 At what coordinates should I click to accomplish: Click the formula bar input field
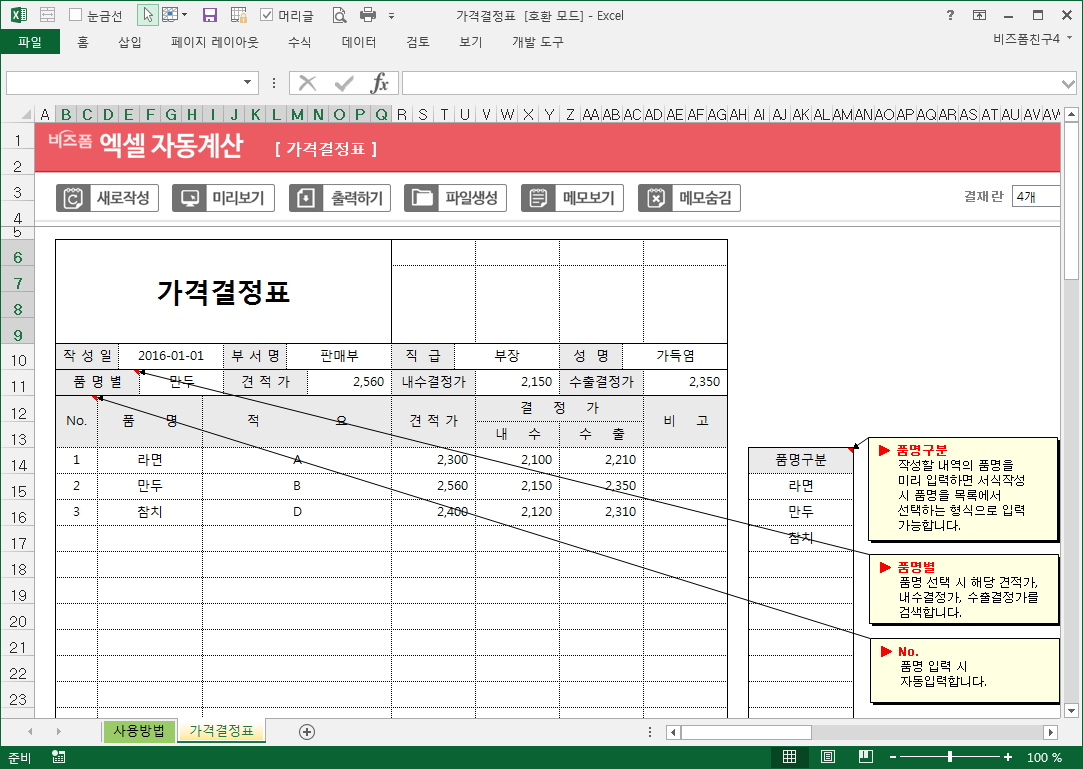point(730,82)
